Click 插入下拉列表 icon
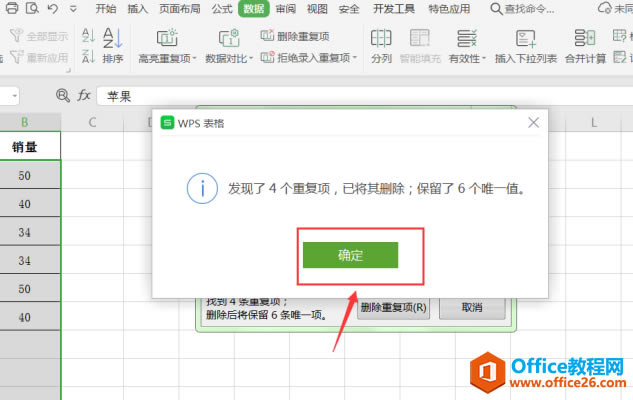633x400 pixels. coord(526,46)
